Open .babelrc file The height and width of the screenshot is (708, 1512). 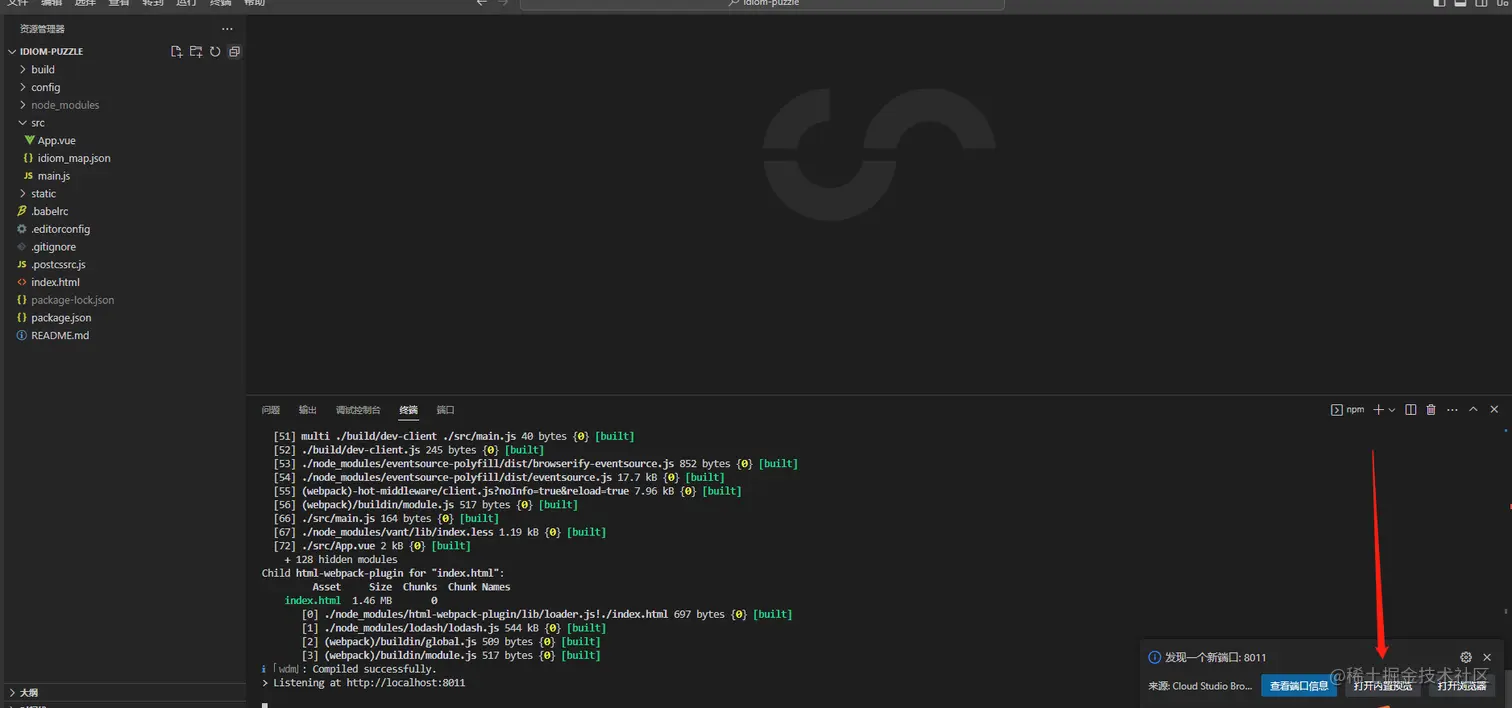point(123,211)
